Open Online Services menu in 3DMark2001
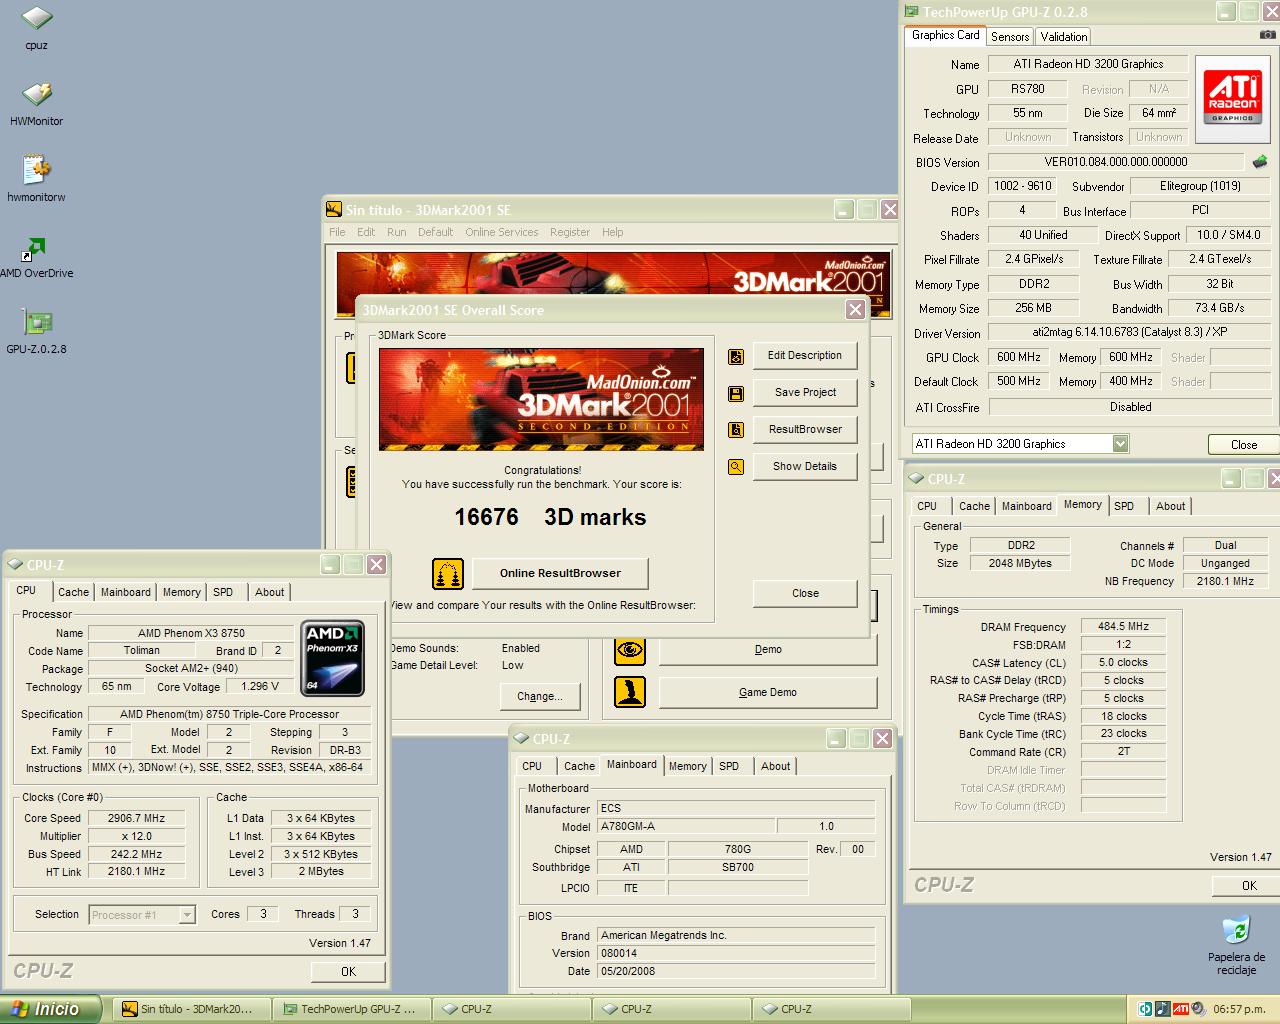This screenshot has width=1280, height=1024. point(502,232)
